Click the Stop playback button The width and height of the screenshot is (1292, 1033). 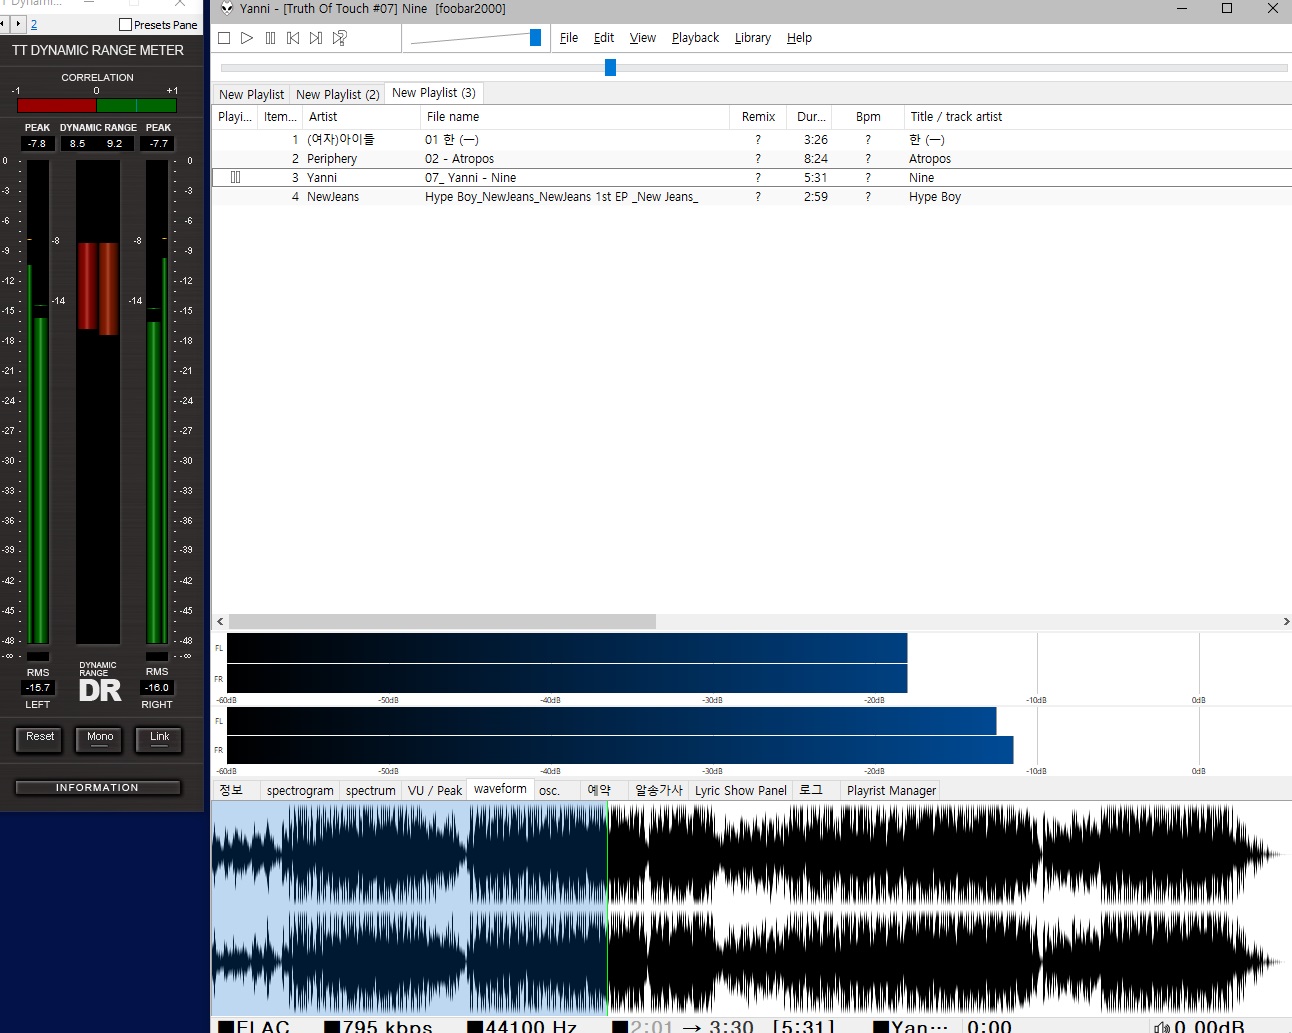(x=224, y=38)
